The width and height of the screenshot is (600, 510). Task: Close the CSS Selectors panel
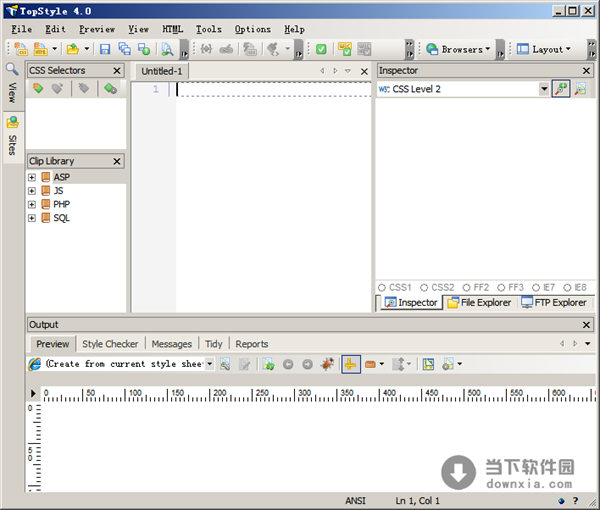click(x=117, y=71)
